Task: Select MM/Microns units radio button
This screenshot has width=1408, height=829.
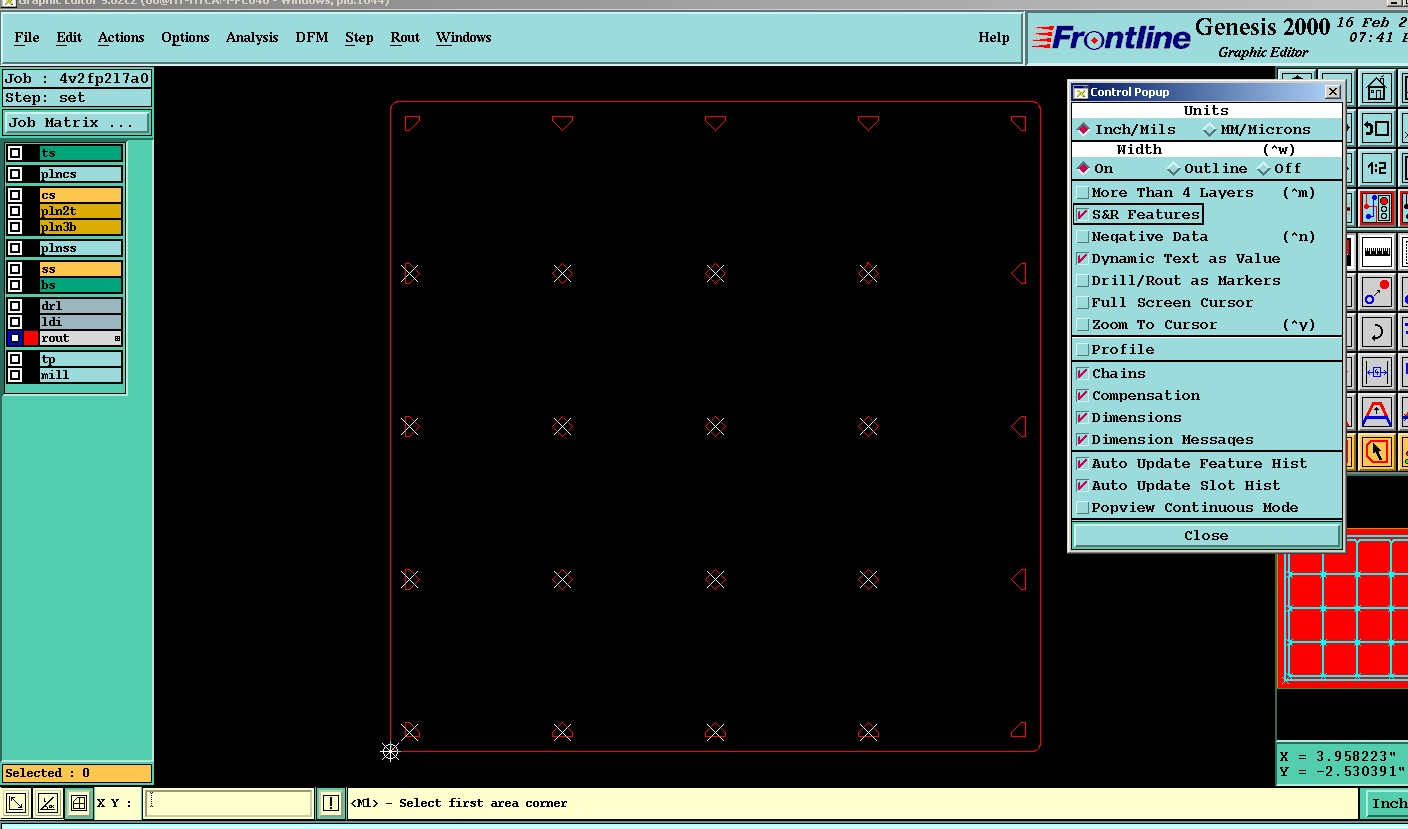Action: pos(1209,129)
